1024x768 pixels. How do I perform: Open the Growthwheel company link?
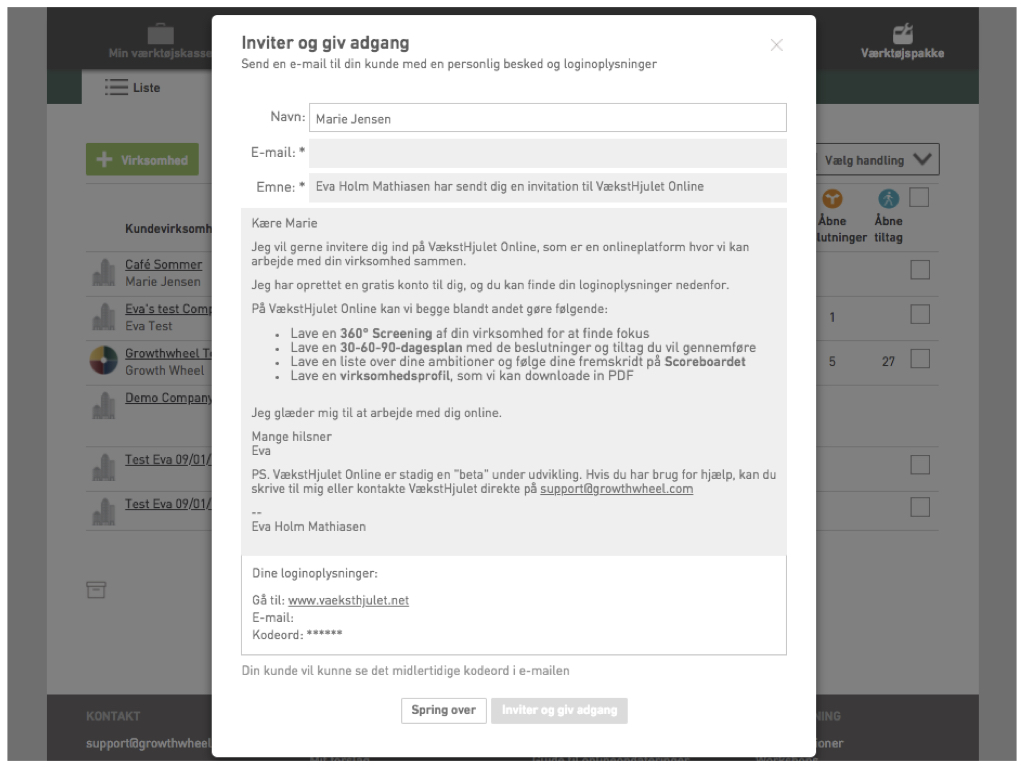[168, 353]
